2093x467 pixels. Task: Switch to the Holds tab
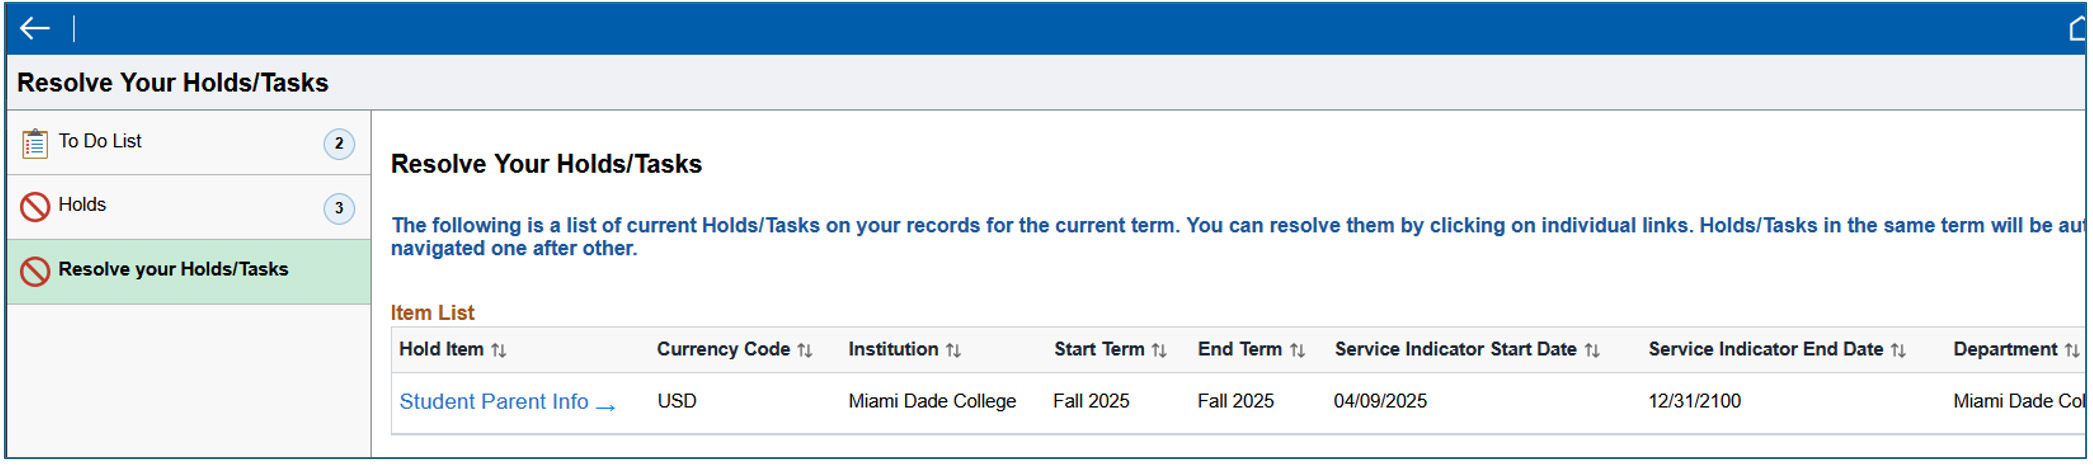tap(82, 205)
